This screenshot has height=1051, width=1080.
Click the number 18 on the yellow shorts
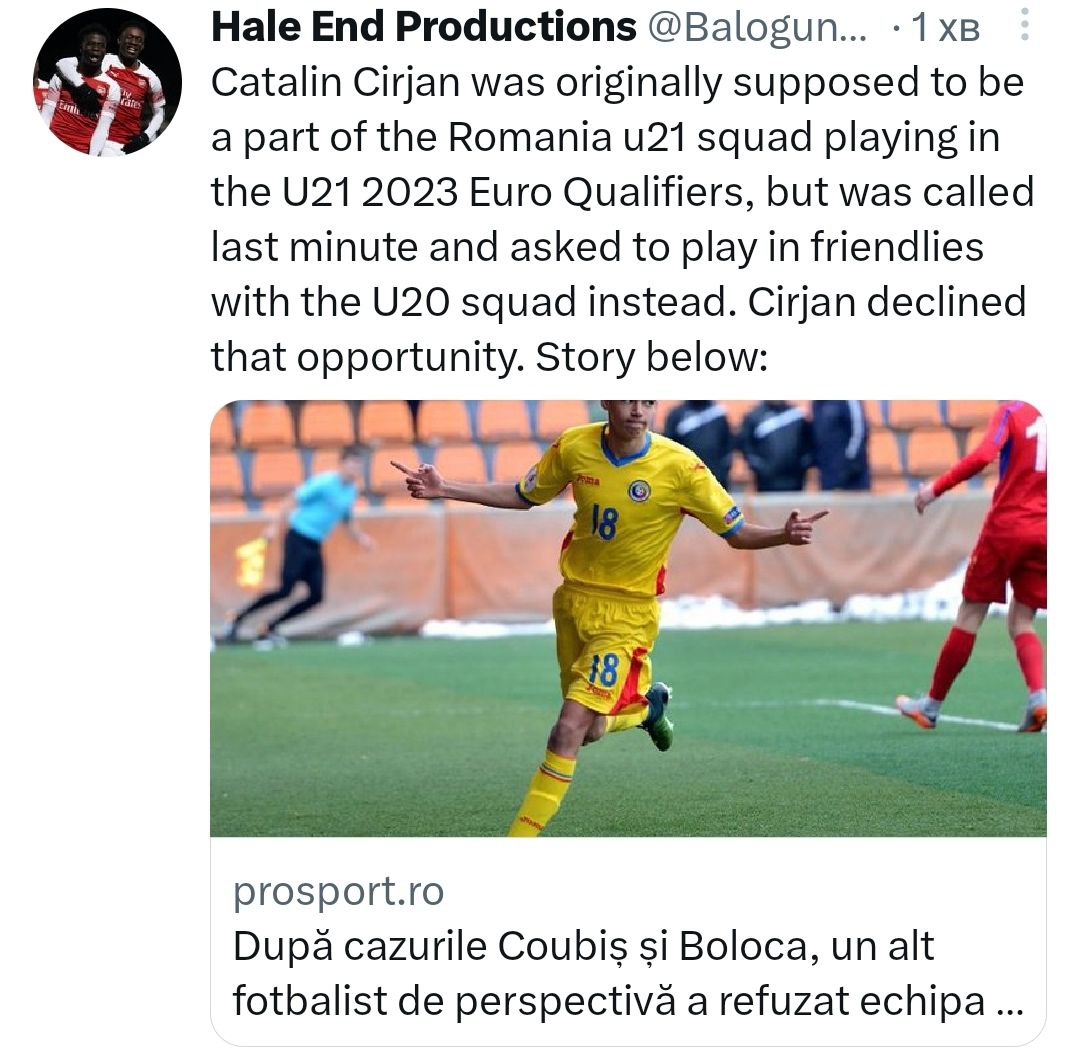603,668
